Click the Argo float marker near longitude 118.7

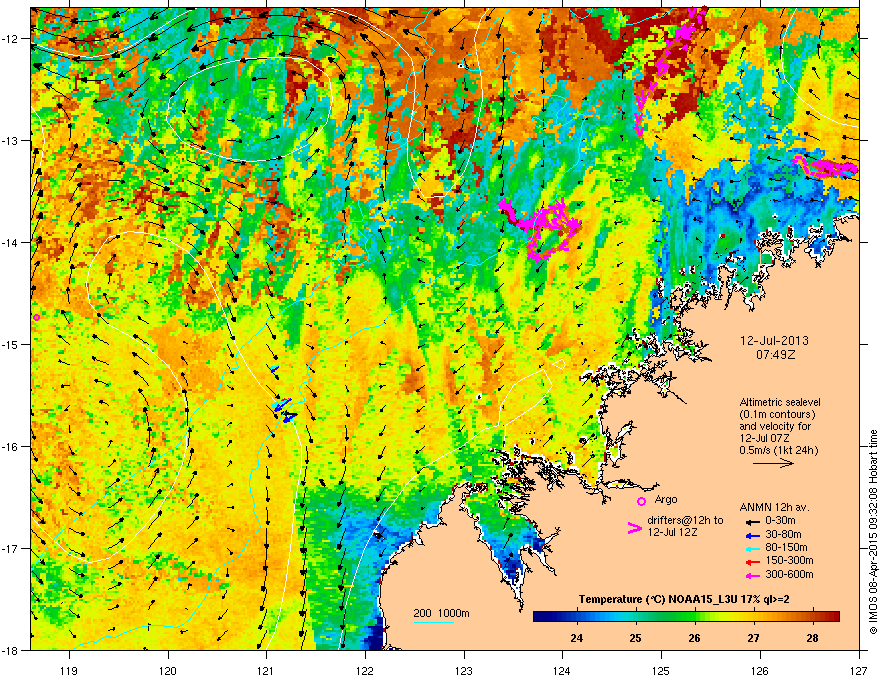[36, 318]
